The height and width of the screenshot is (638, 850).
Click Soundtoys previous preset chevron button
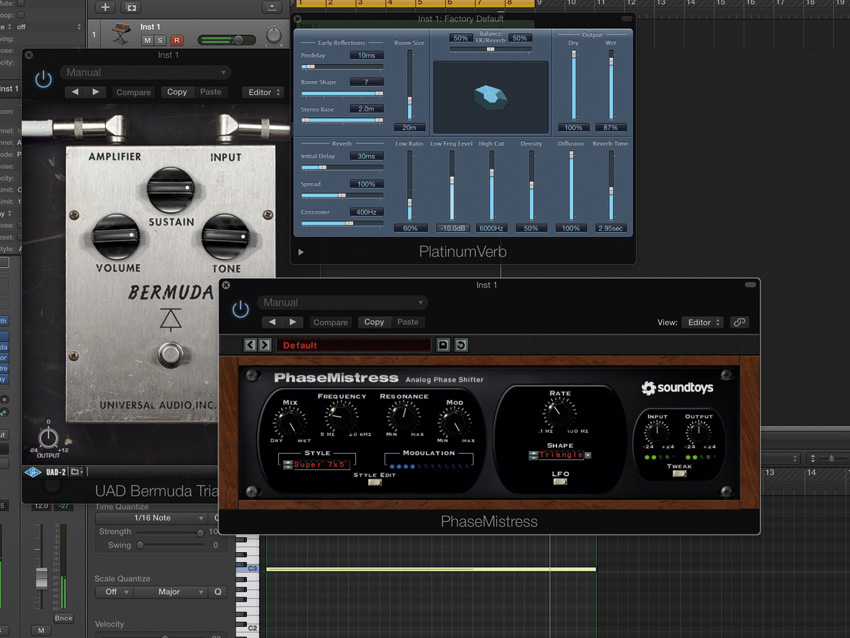[250, 345]
